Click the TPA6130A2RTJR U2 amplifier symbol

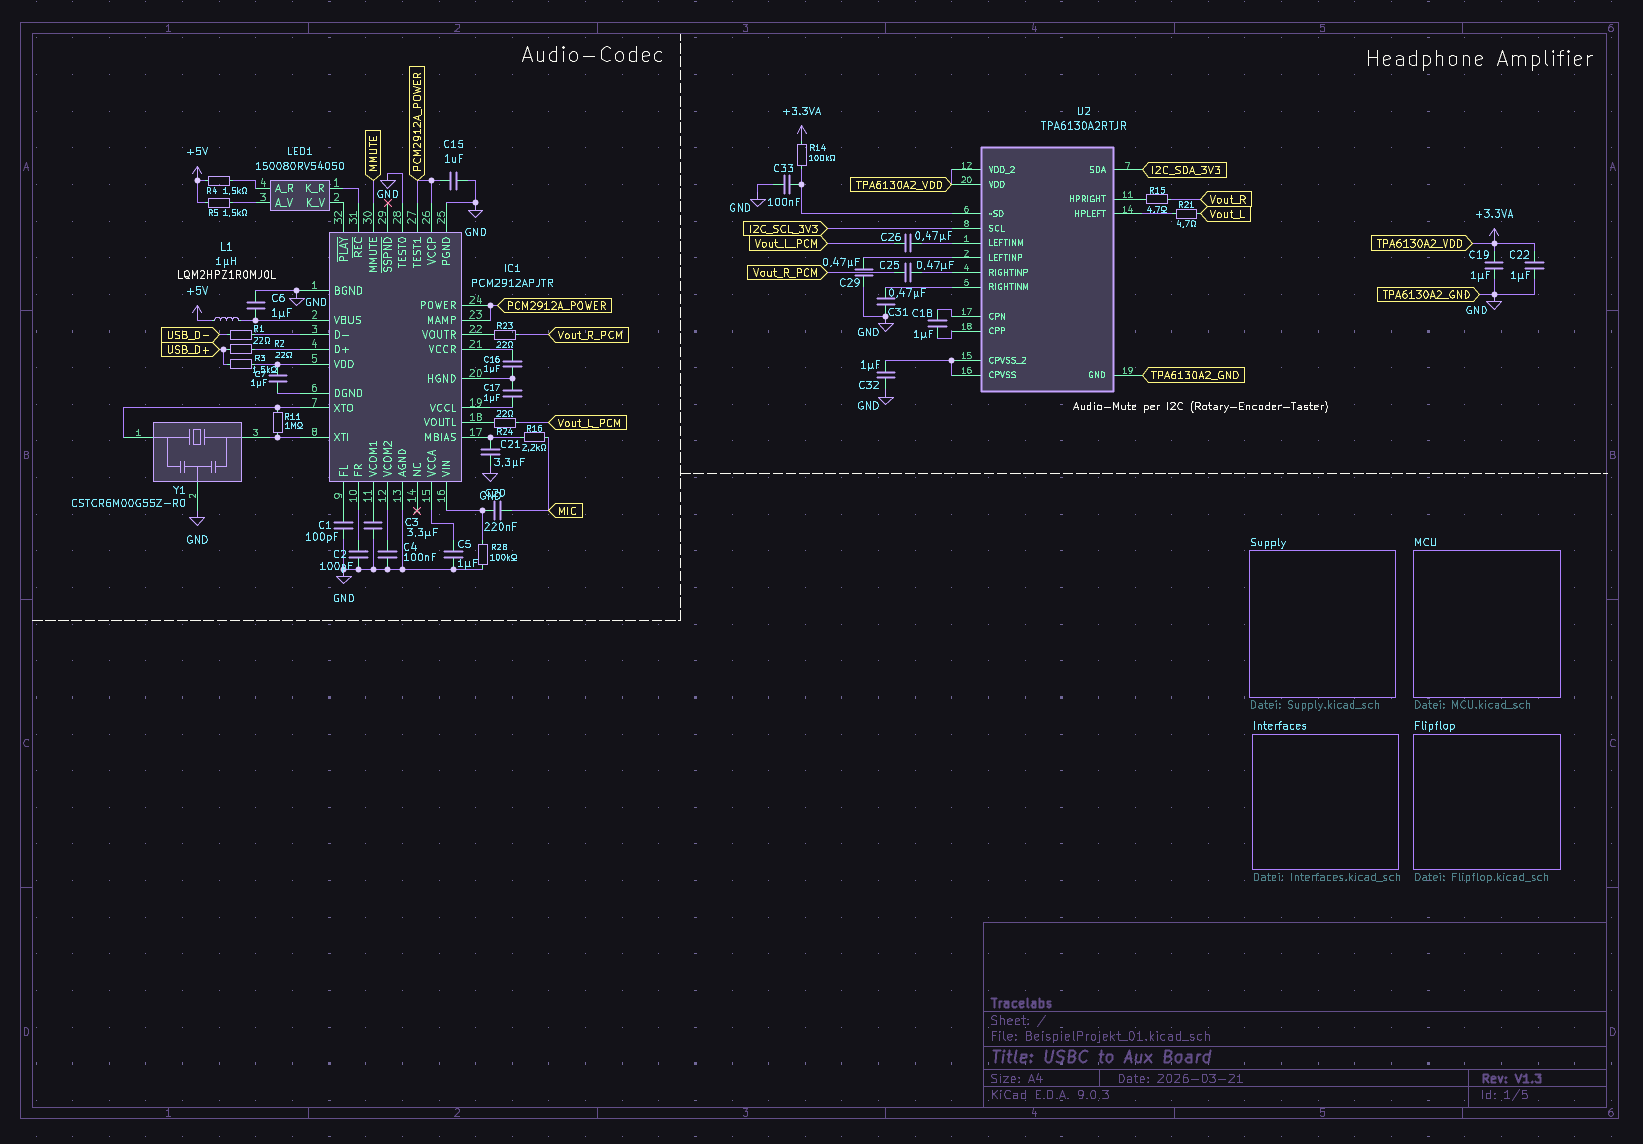(1046, 270)
